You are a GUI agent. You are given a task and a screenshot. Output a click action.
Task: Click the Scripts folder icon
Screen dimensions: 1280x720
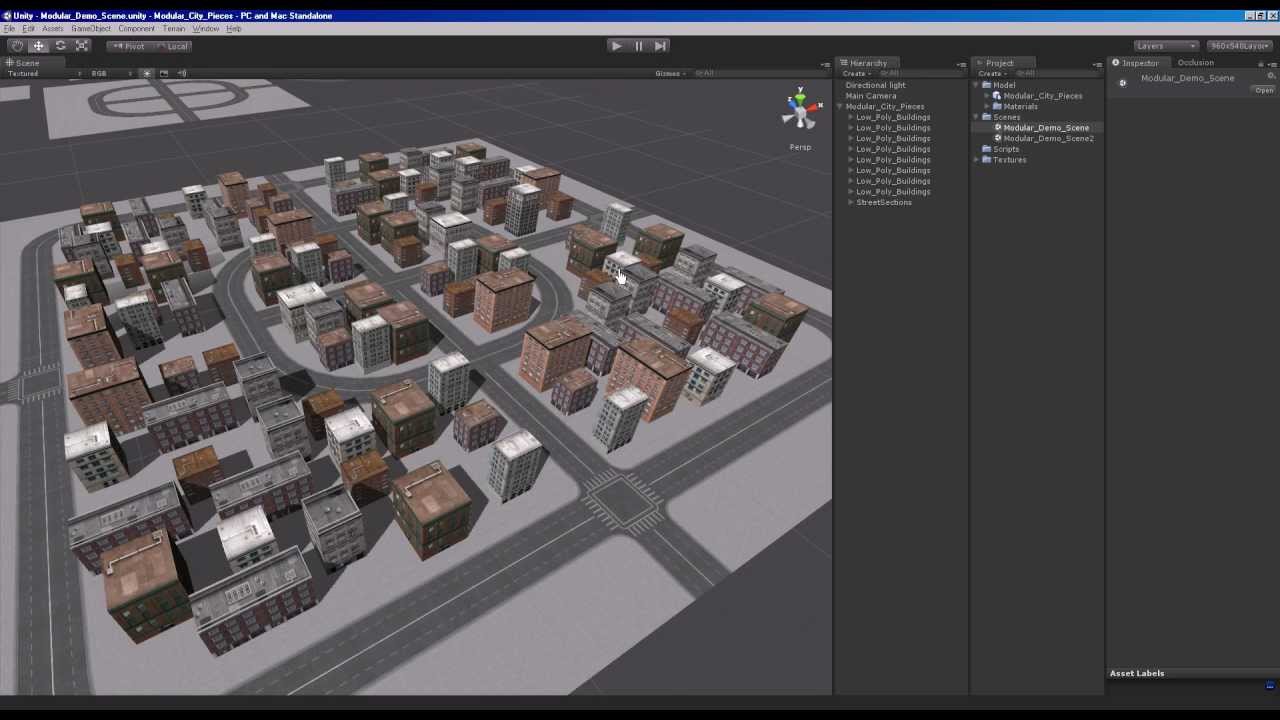986,149
